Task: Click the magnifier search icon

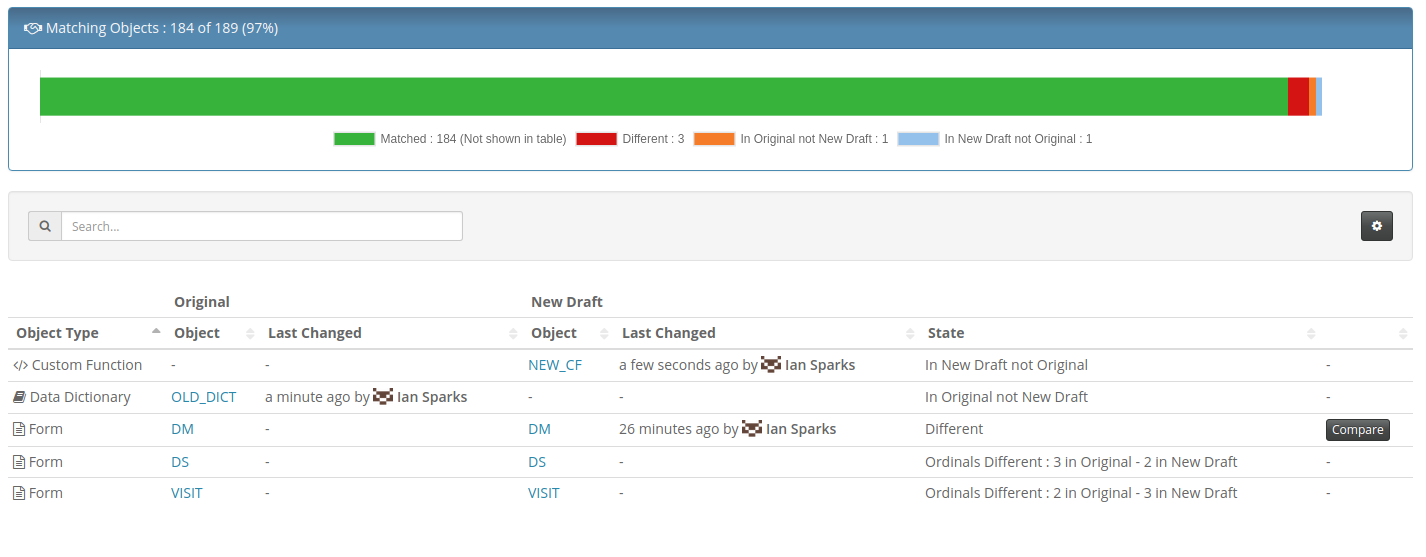Action: [45, 226]
